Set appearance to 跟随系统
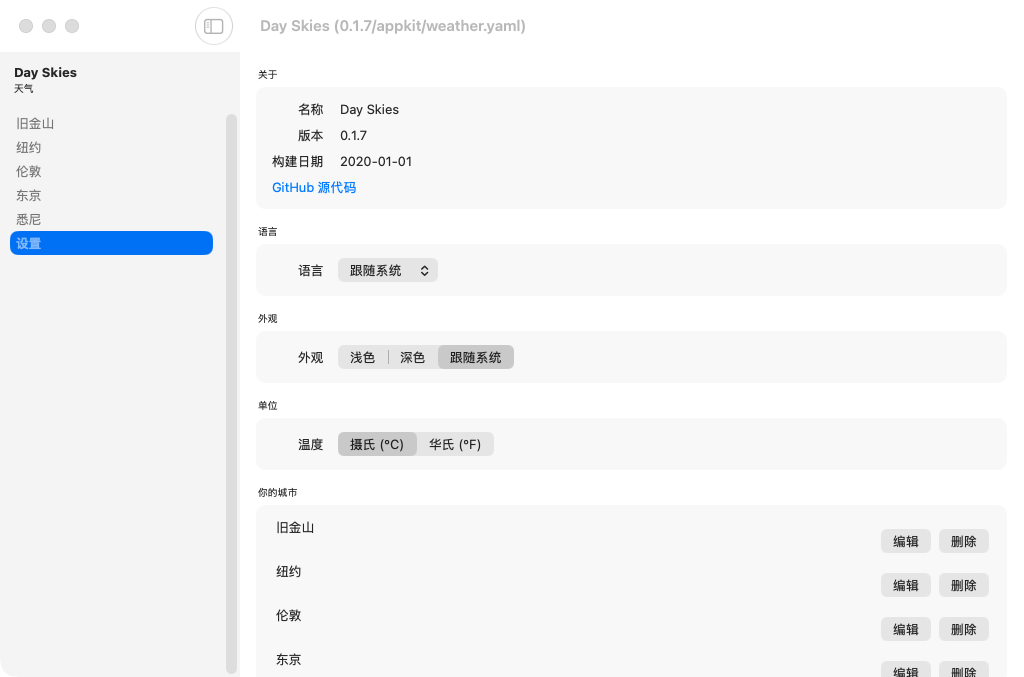Image resolution: width=1024 pixels, height=677 pixels. [475, 357]
